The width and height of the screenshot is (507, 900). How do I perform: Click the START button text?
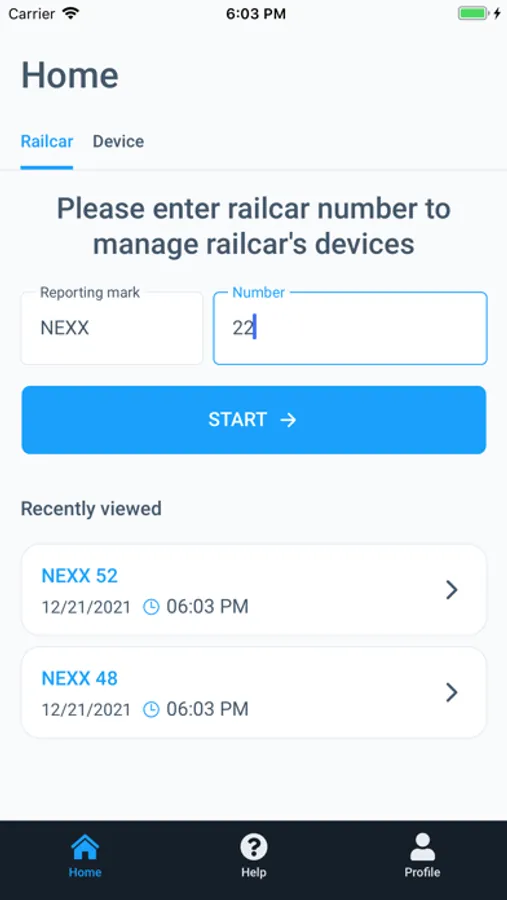(238, 420)
